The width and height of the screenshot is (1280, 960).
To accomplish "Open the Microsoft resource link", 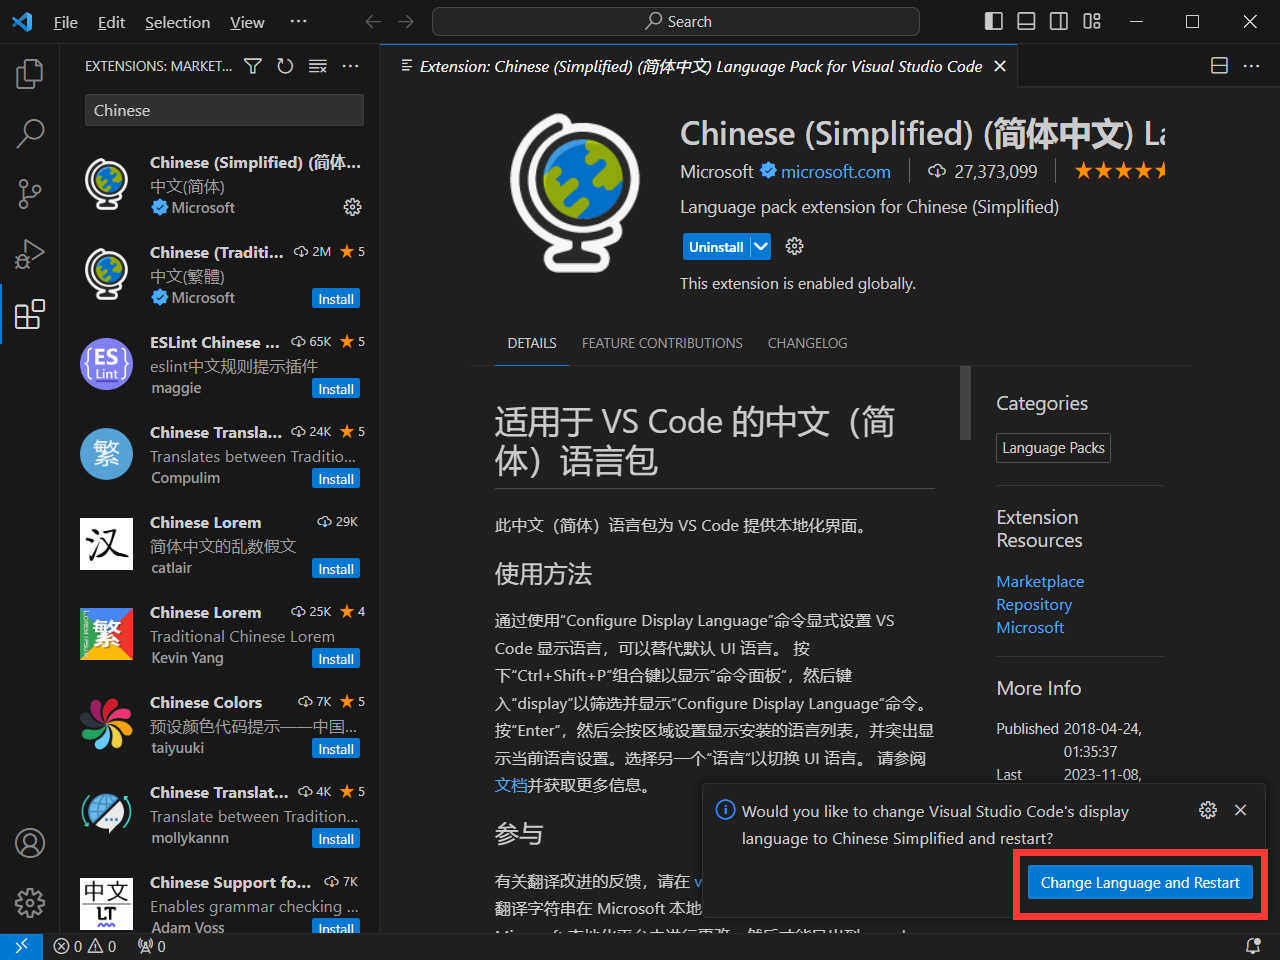I will [x=1030, y=627].
